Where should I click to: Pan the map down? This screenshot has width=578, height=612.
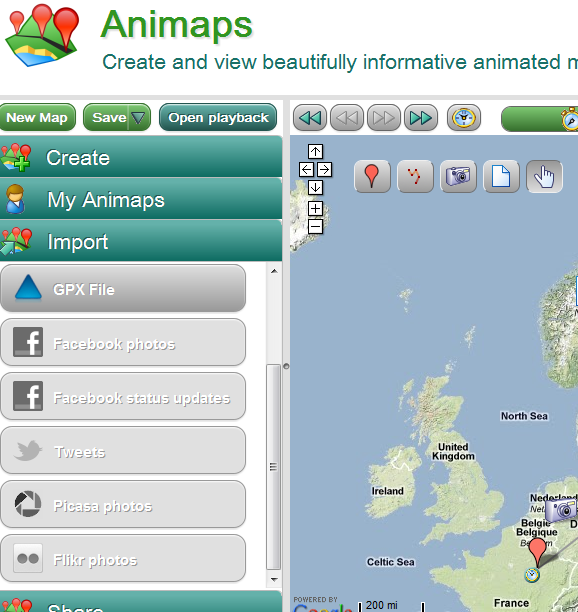tap(315, 188)
